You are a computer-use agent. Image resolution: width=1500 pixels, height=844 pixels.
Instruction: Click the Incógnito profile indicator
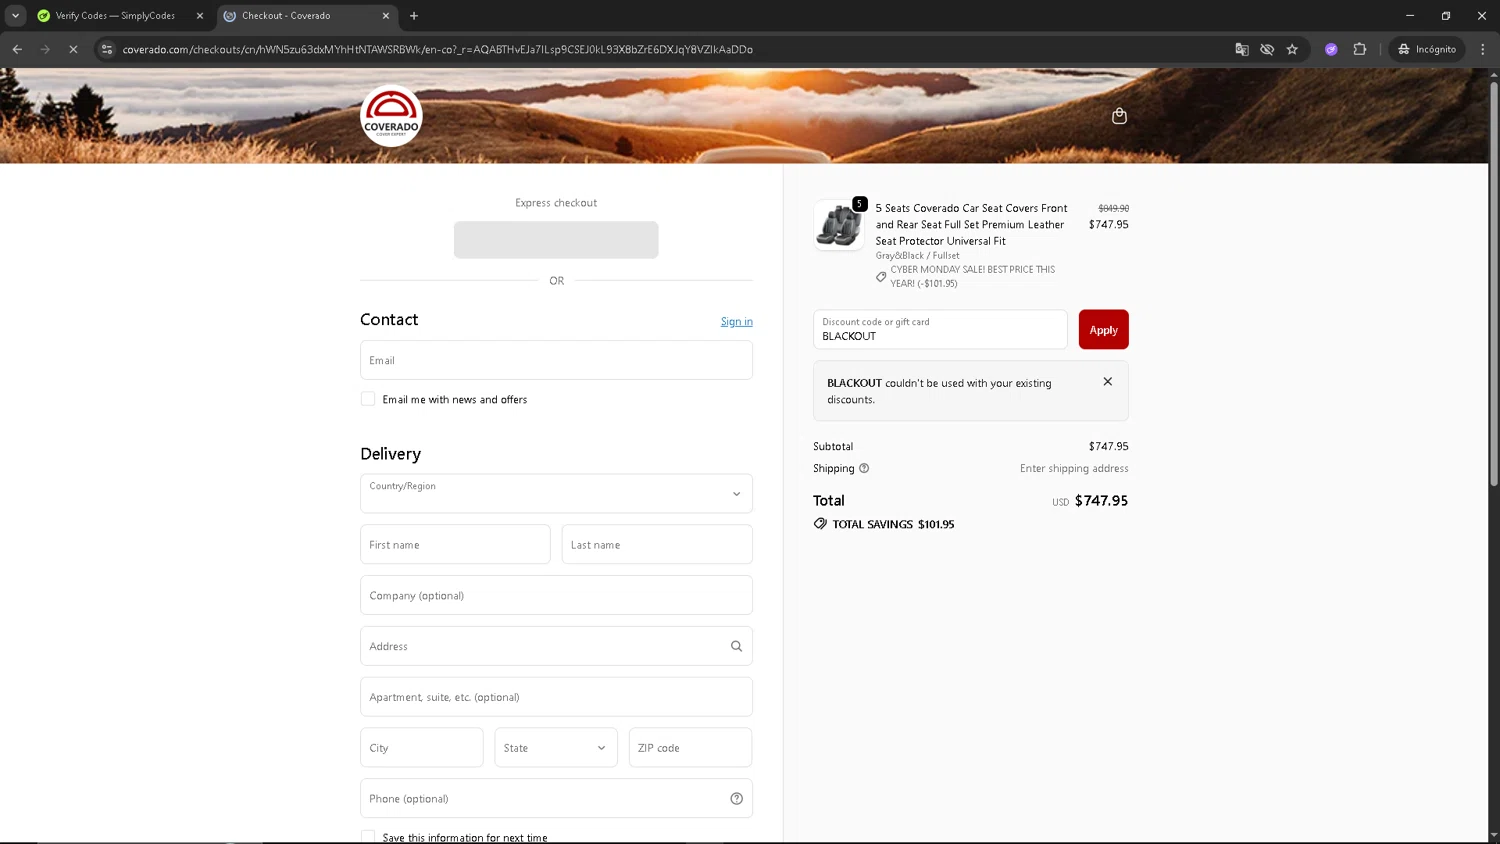[1427, 49]
